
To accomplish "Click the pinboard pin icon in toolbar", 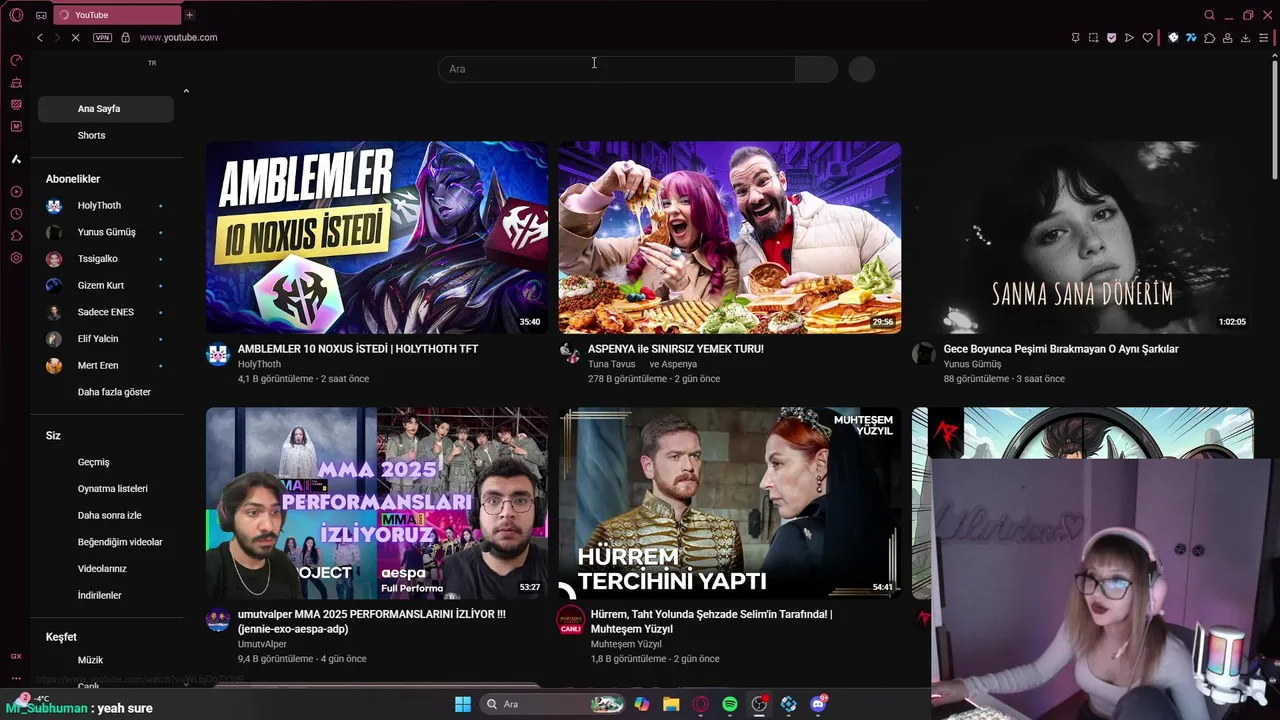I will (1075, 38).
